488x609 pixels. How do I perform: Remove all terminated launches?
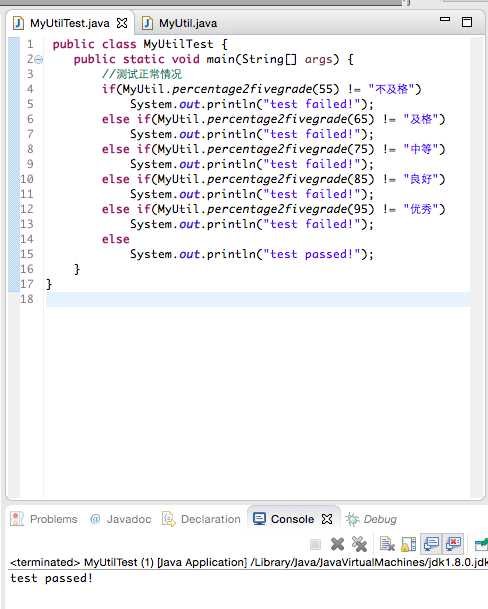[x=359, y=544]
